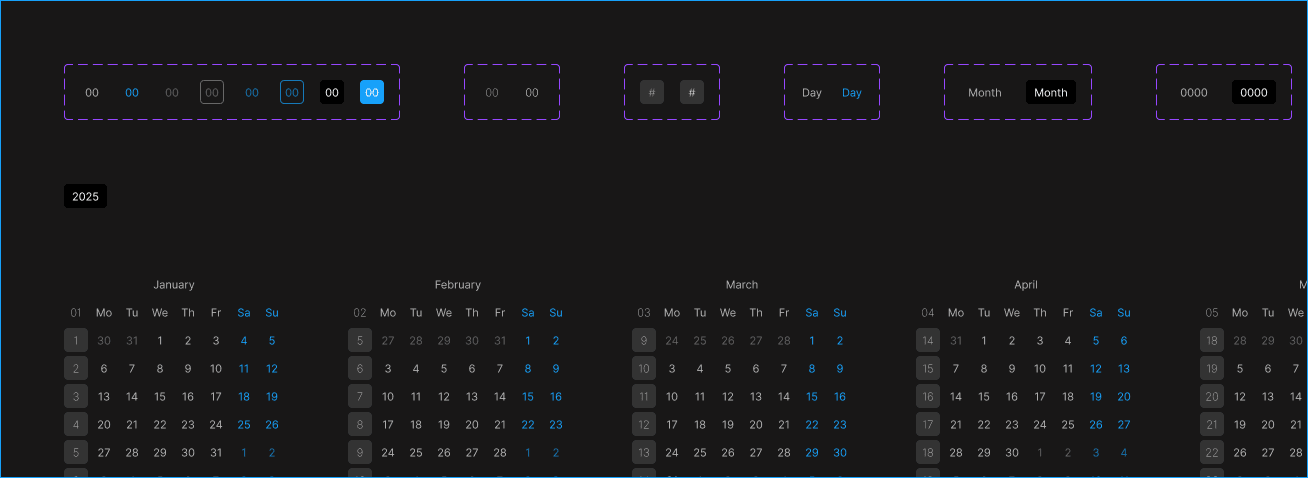1308x478 pixels.
Task: Click the white Day label variant
Action: tap(812, 93)
